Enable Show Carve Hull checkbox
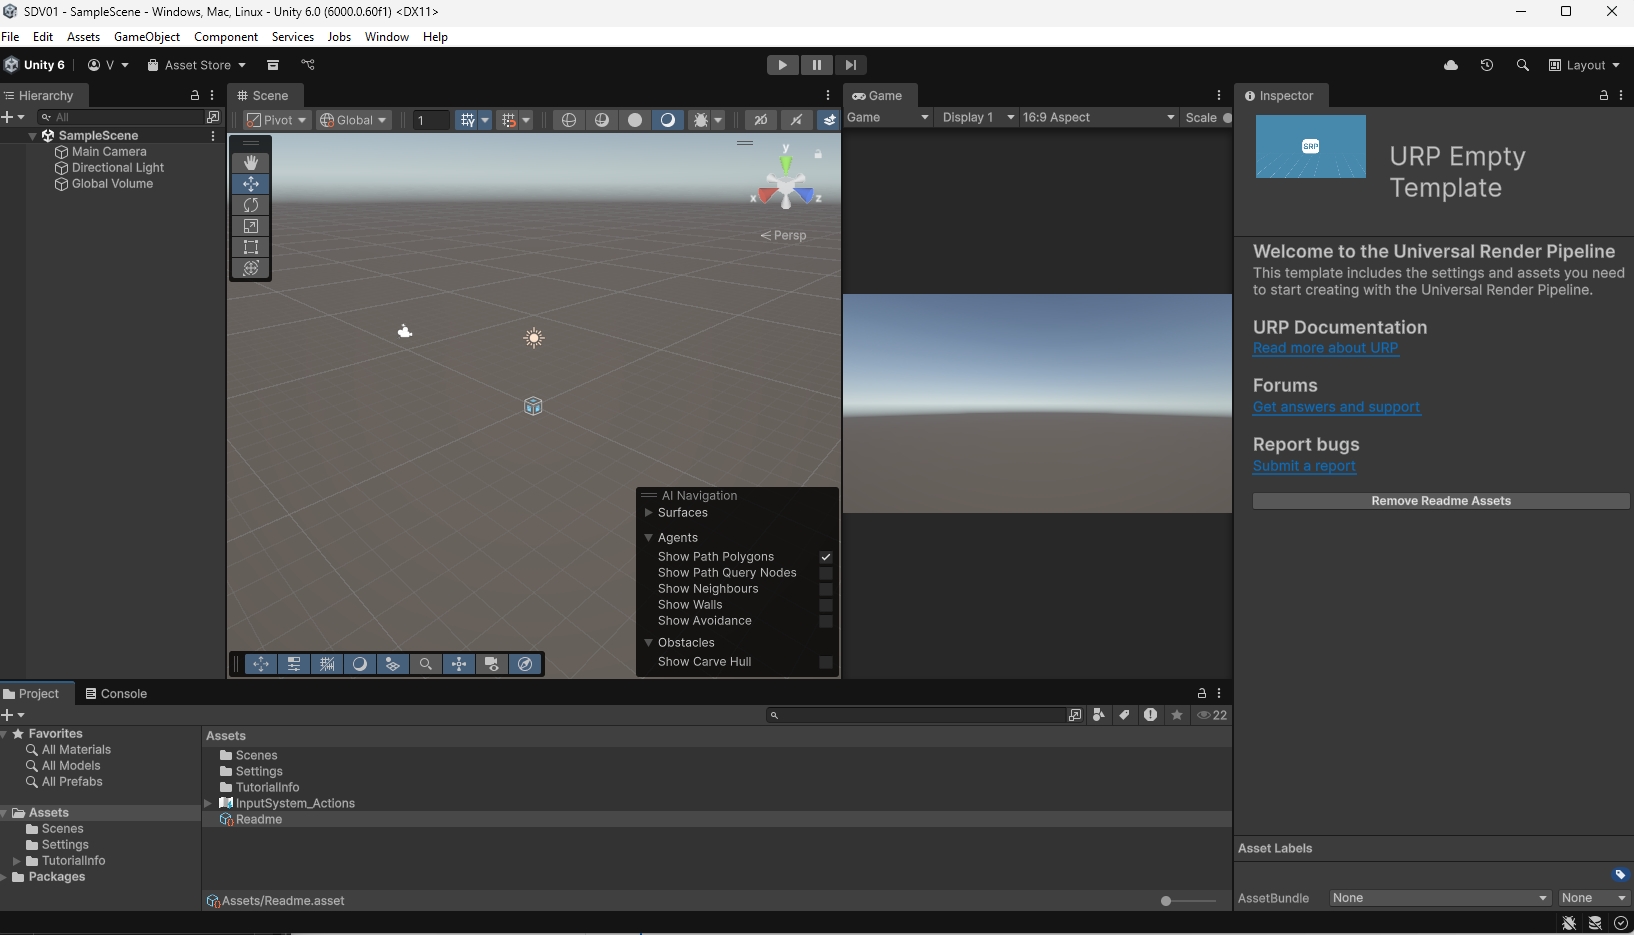Viewport: 1634px width, 935px height. (x=826, y=662)
